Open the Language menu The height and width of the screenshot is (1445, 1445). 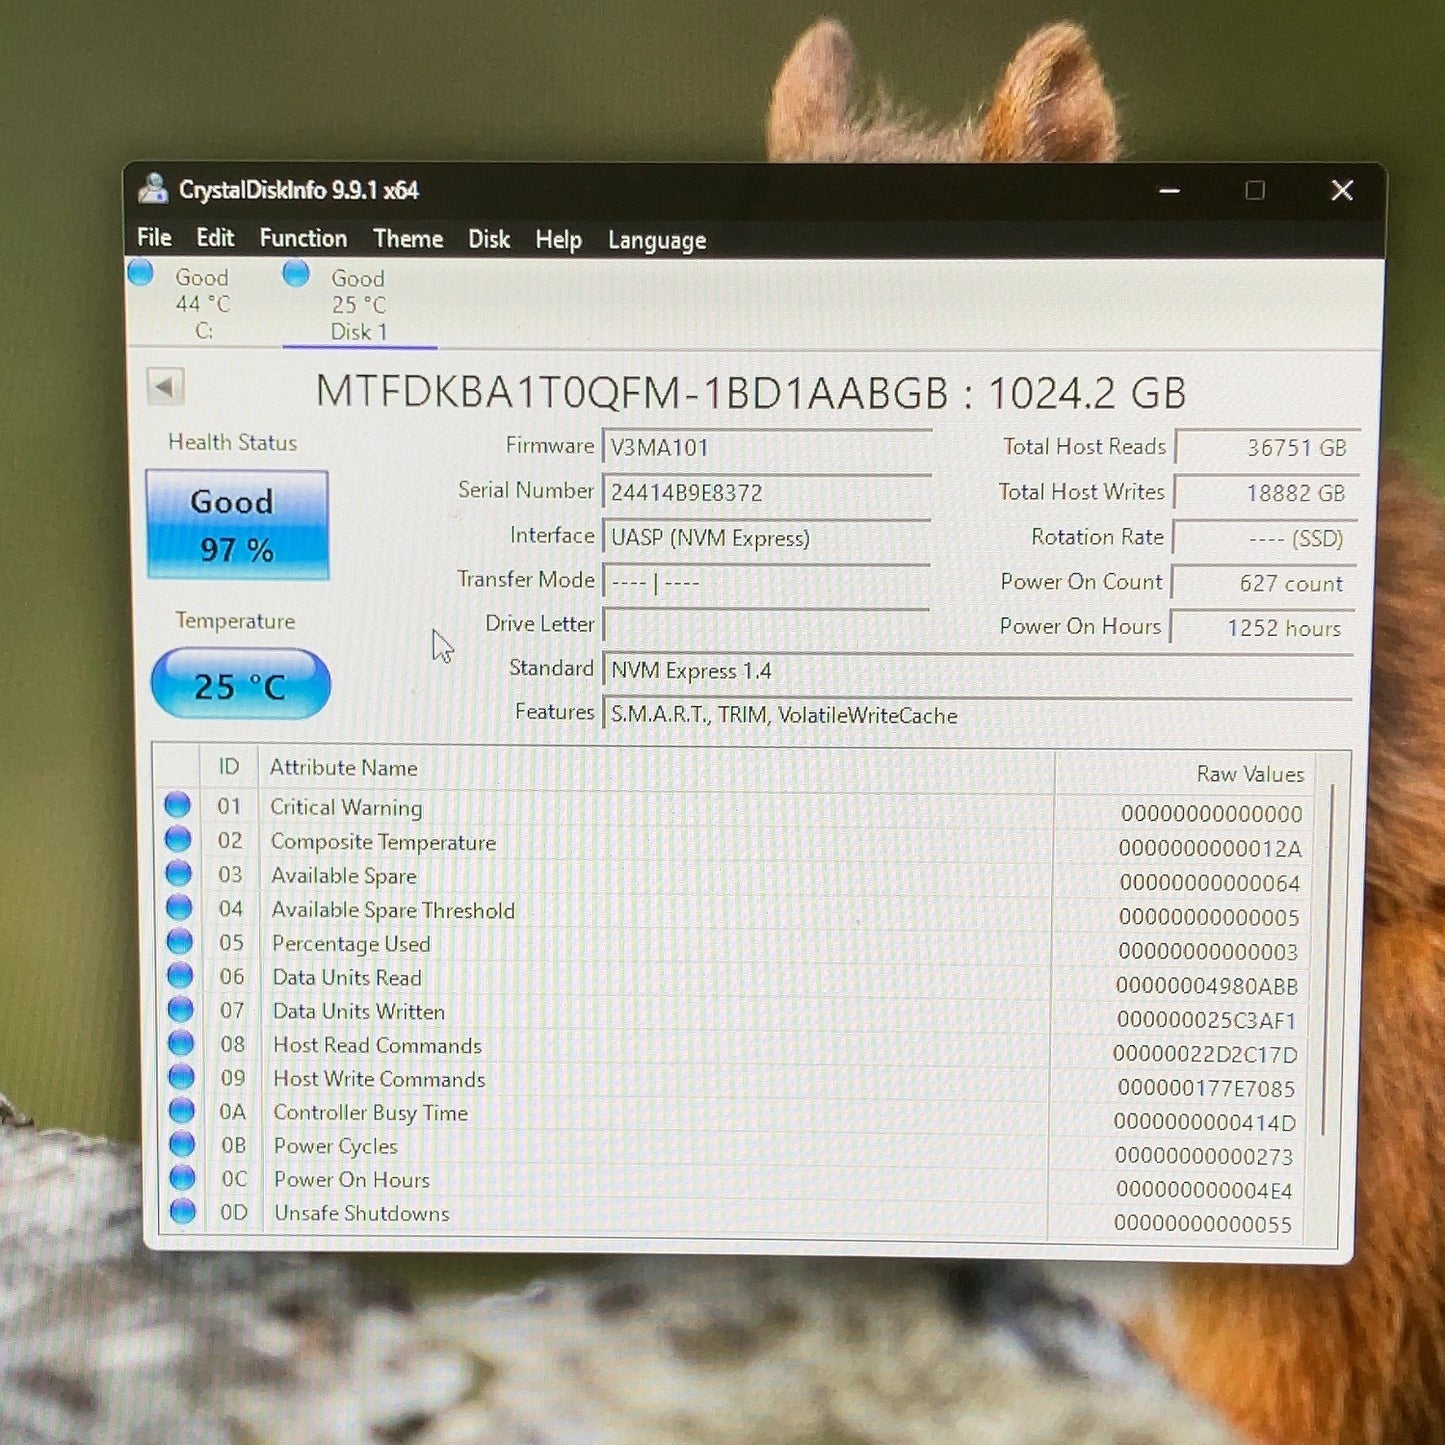pyautogui.click(x=657, y=241)
